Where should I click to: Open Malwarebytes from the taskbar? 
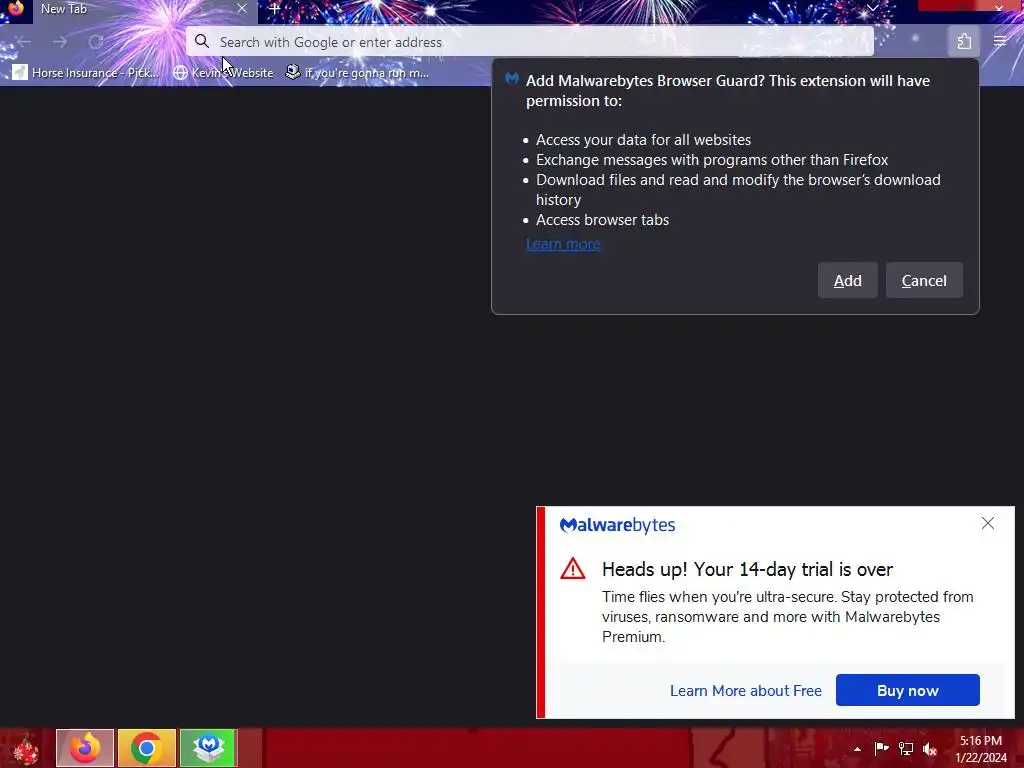tap(208, 748)
